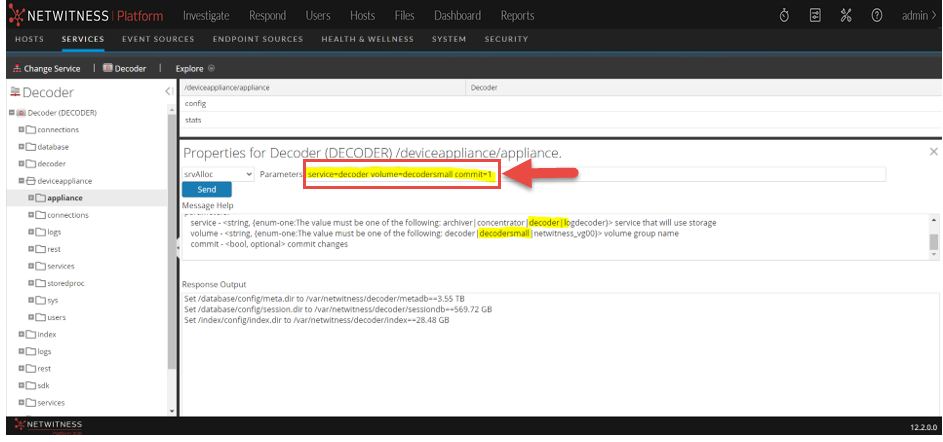
Task: Open the Health & Wellness tab
Action: 366,39
